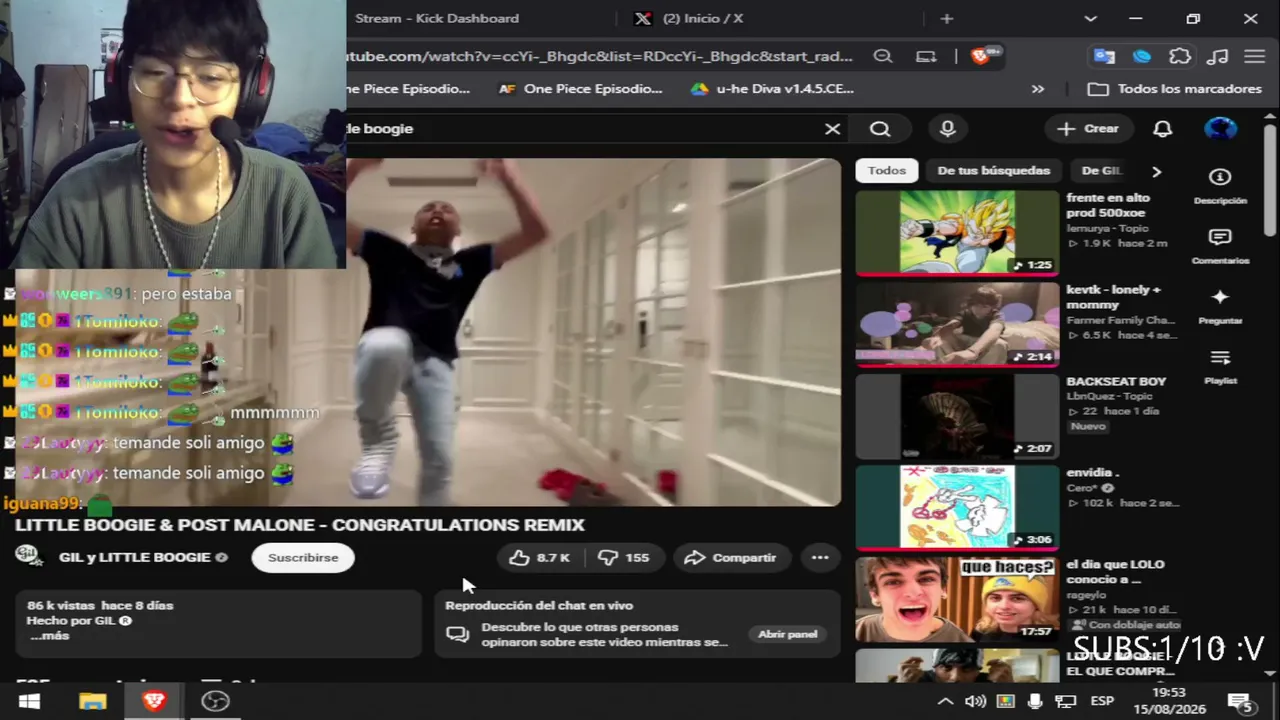Click the install app icon in address bar
The width and height of the screenshot is (1280, 720).
point(926,56)
